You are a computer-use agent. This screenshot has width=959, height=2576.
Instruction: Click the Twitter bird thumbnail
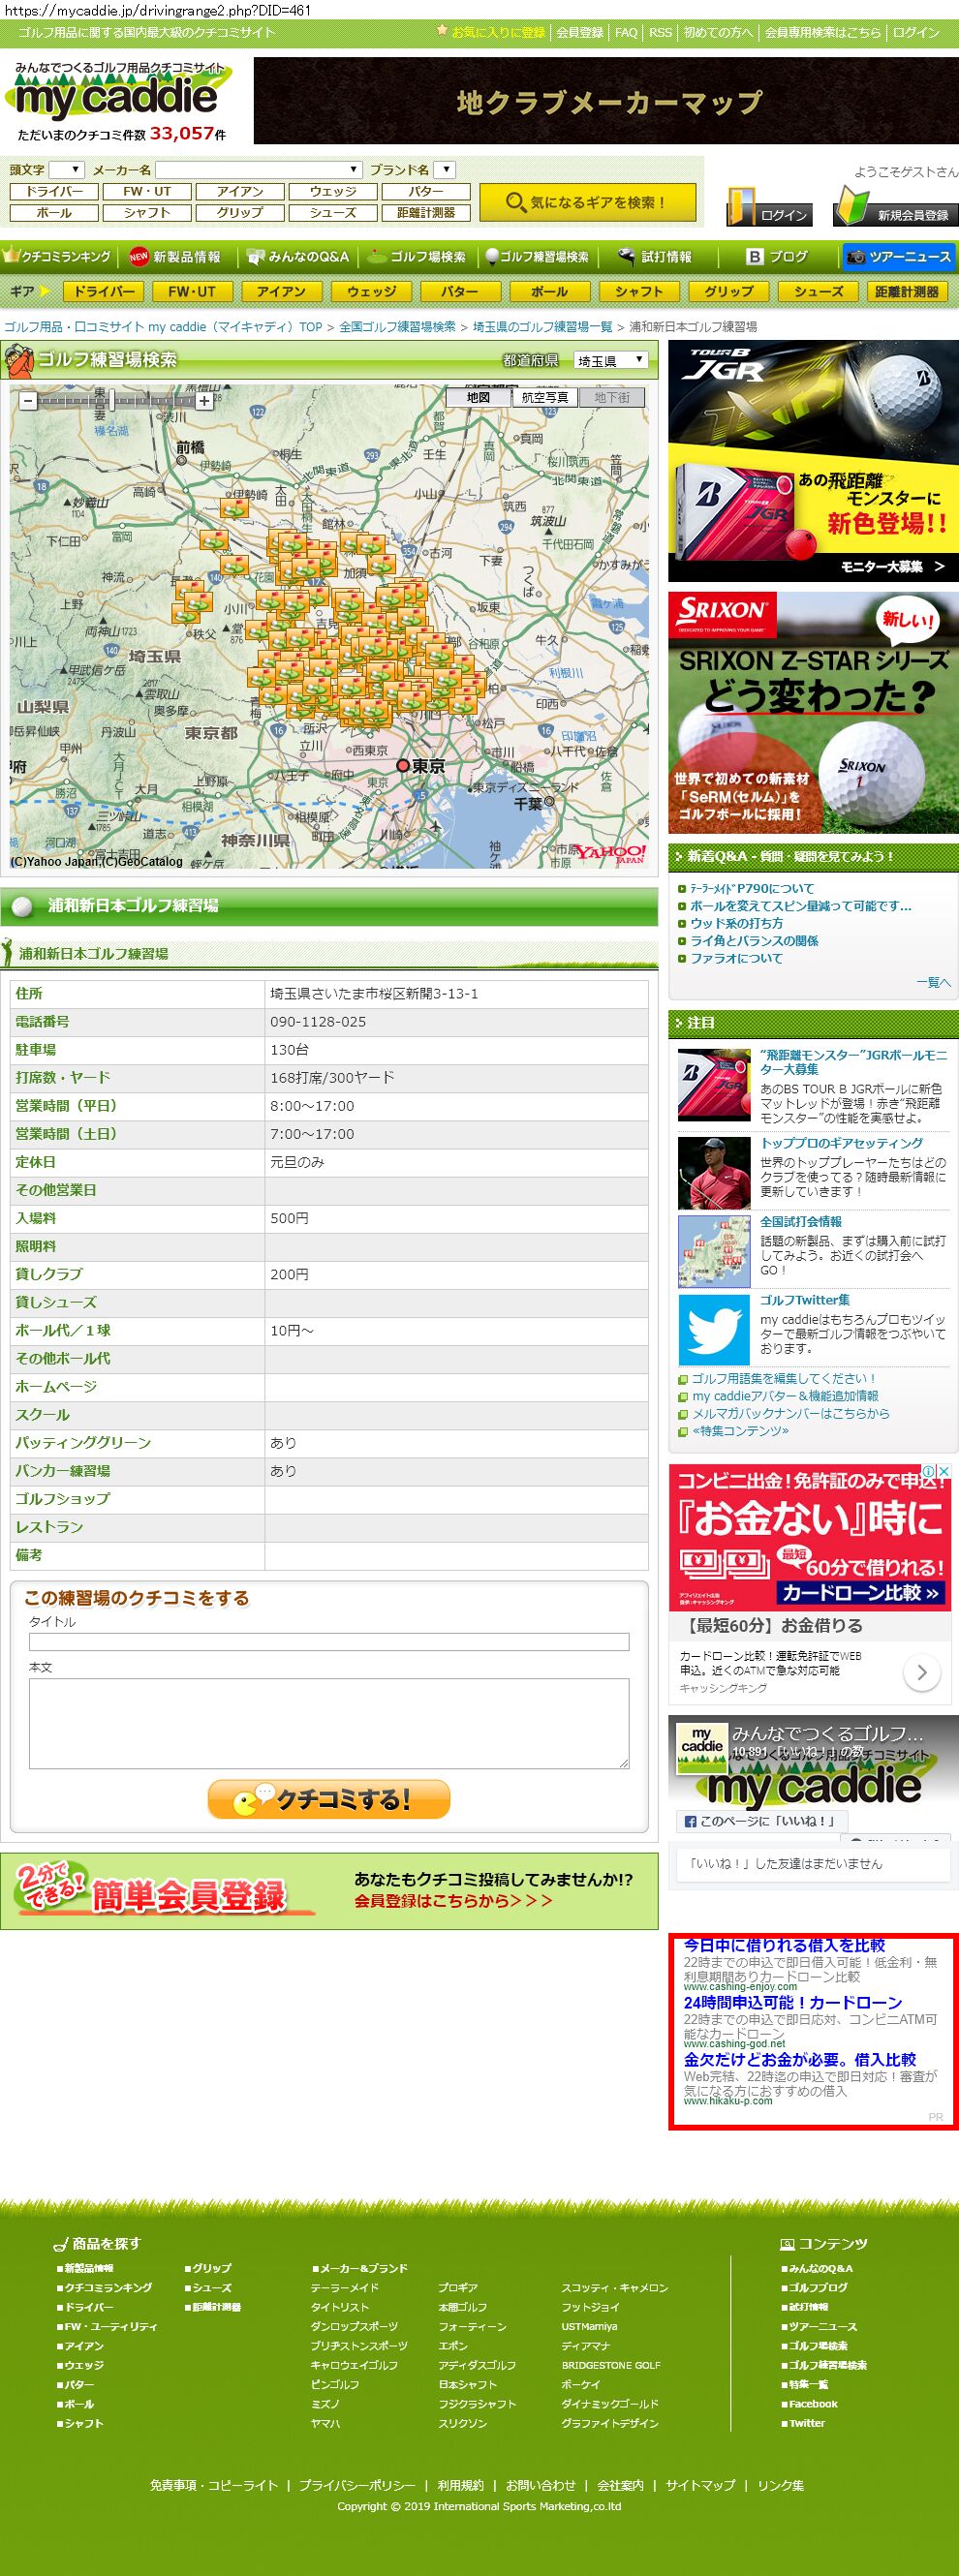(714, 1329)
